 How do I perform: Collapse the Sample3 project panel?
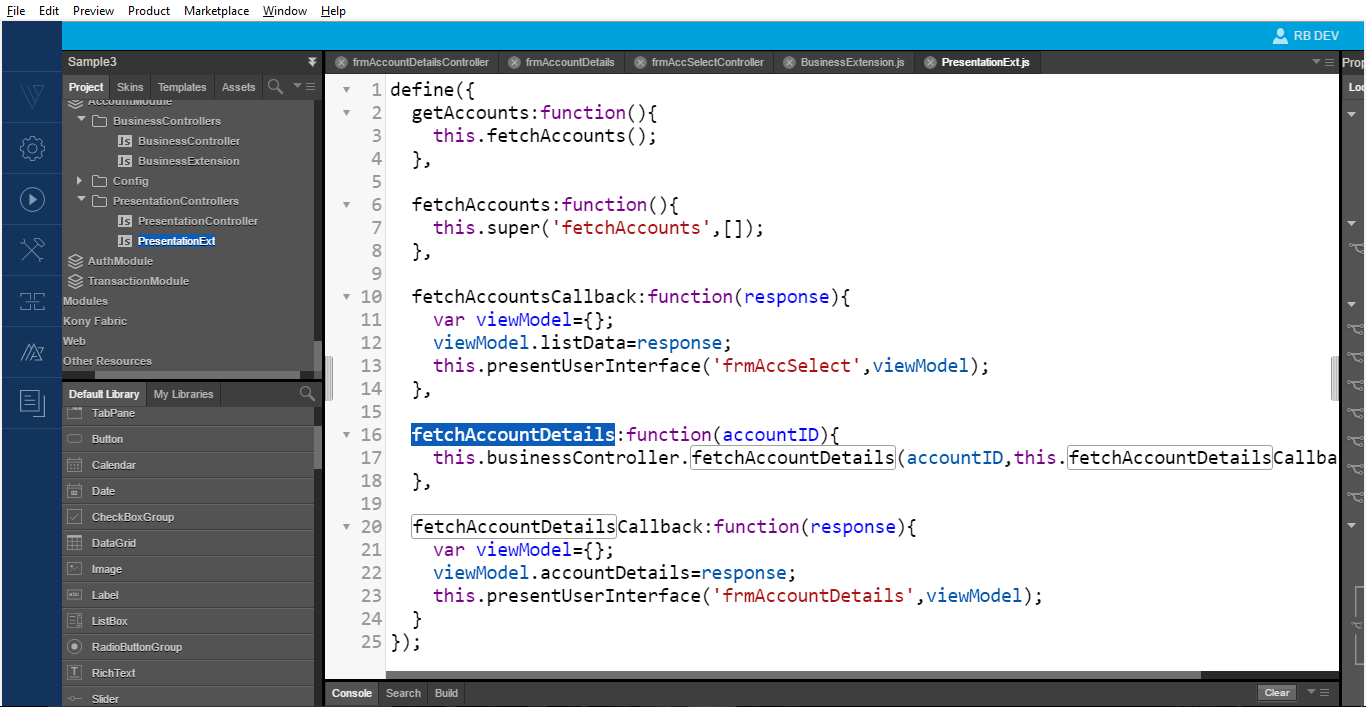312,62
